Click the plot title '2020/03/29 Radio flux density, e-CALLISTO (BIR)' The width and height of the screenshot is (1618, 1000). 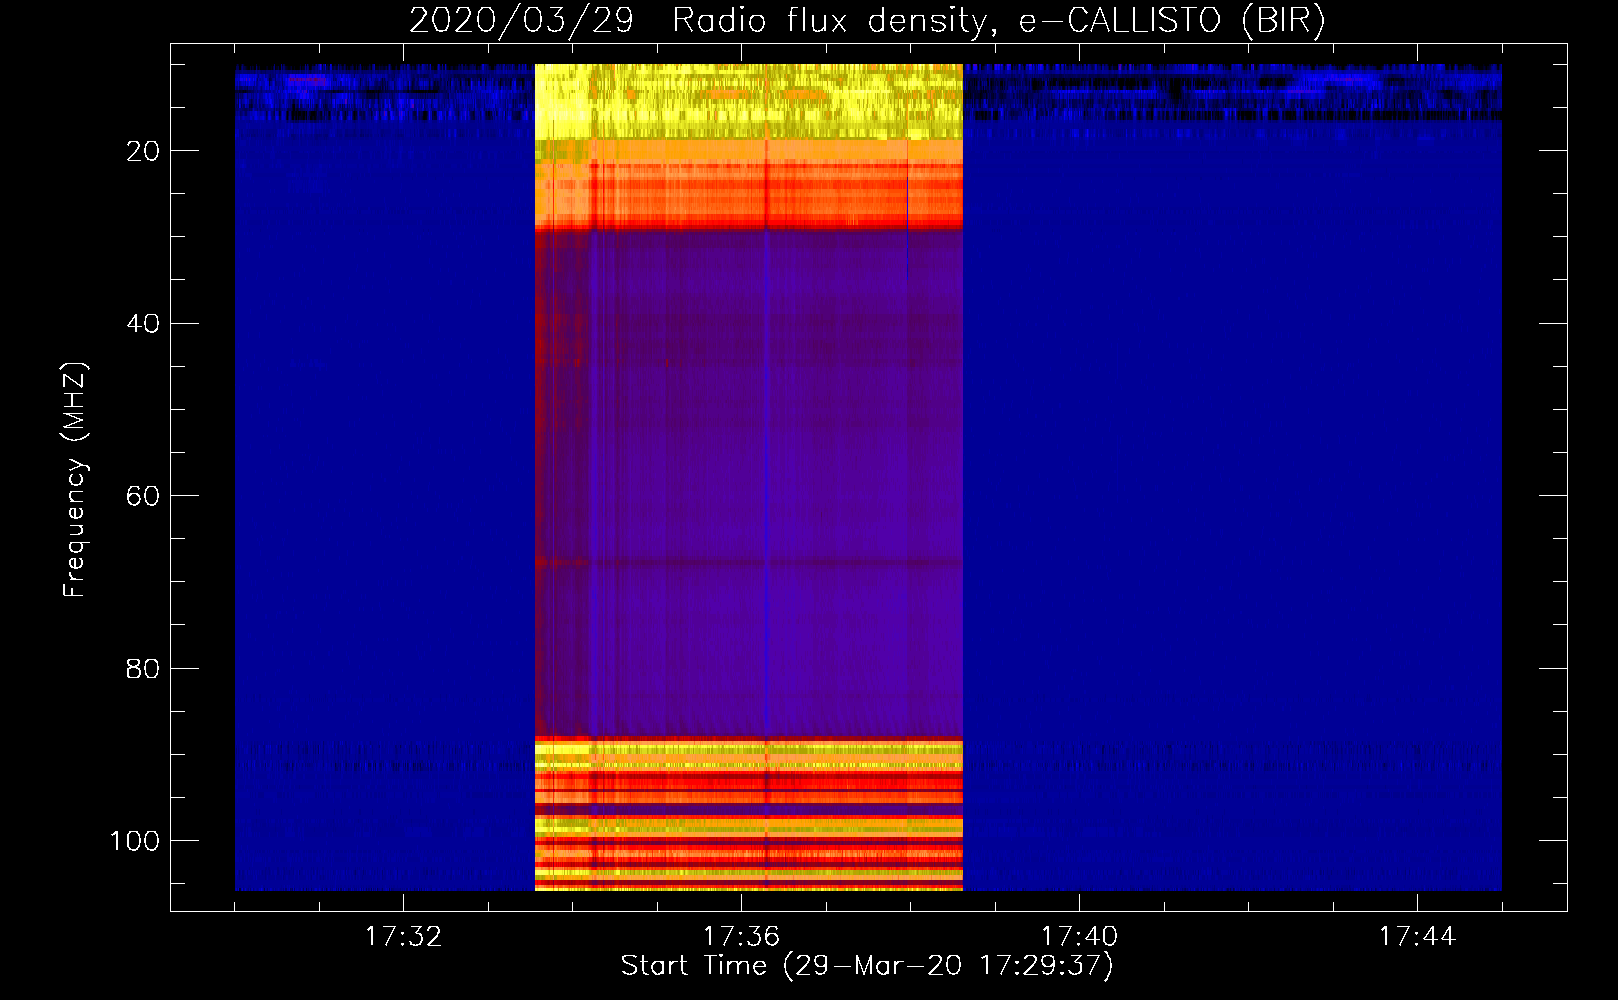pos(867,20)
